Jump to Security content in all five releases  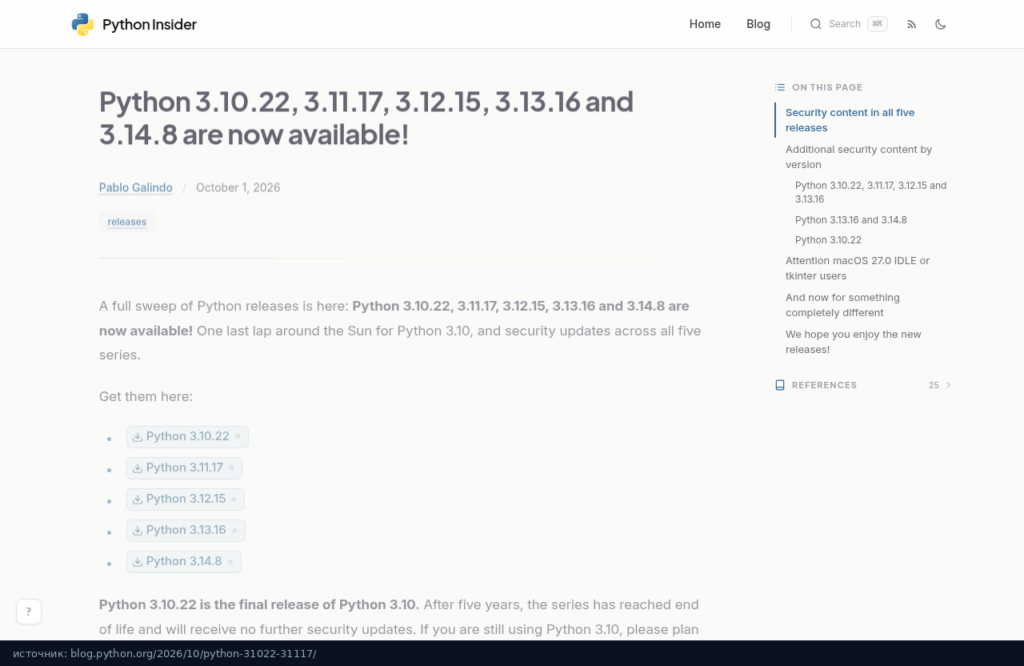click(850, 120)
